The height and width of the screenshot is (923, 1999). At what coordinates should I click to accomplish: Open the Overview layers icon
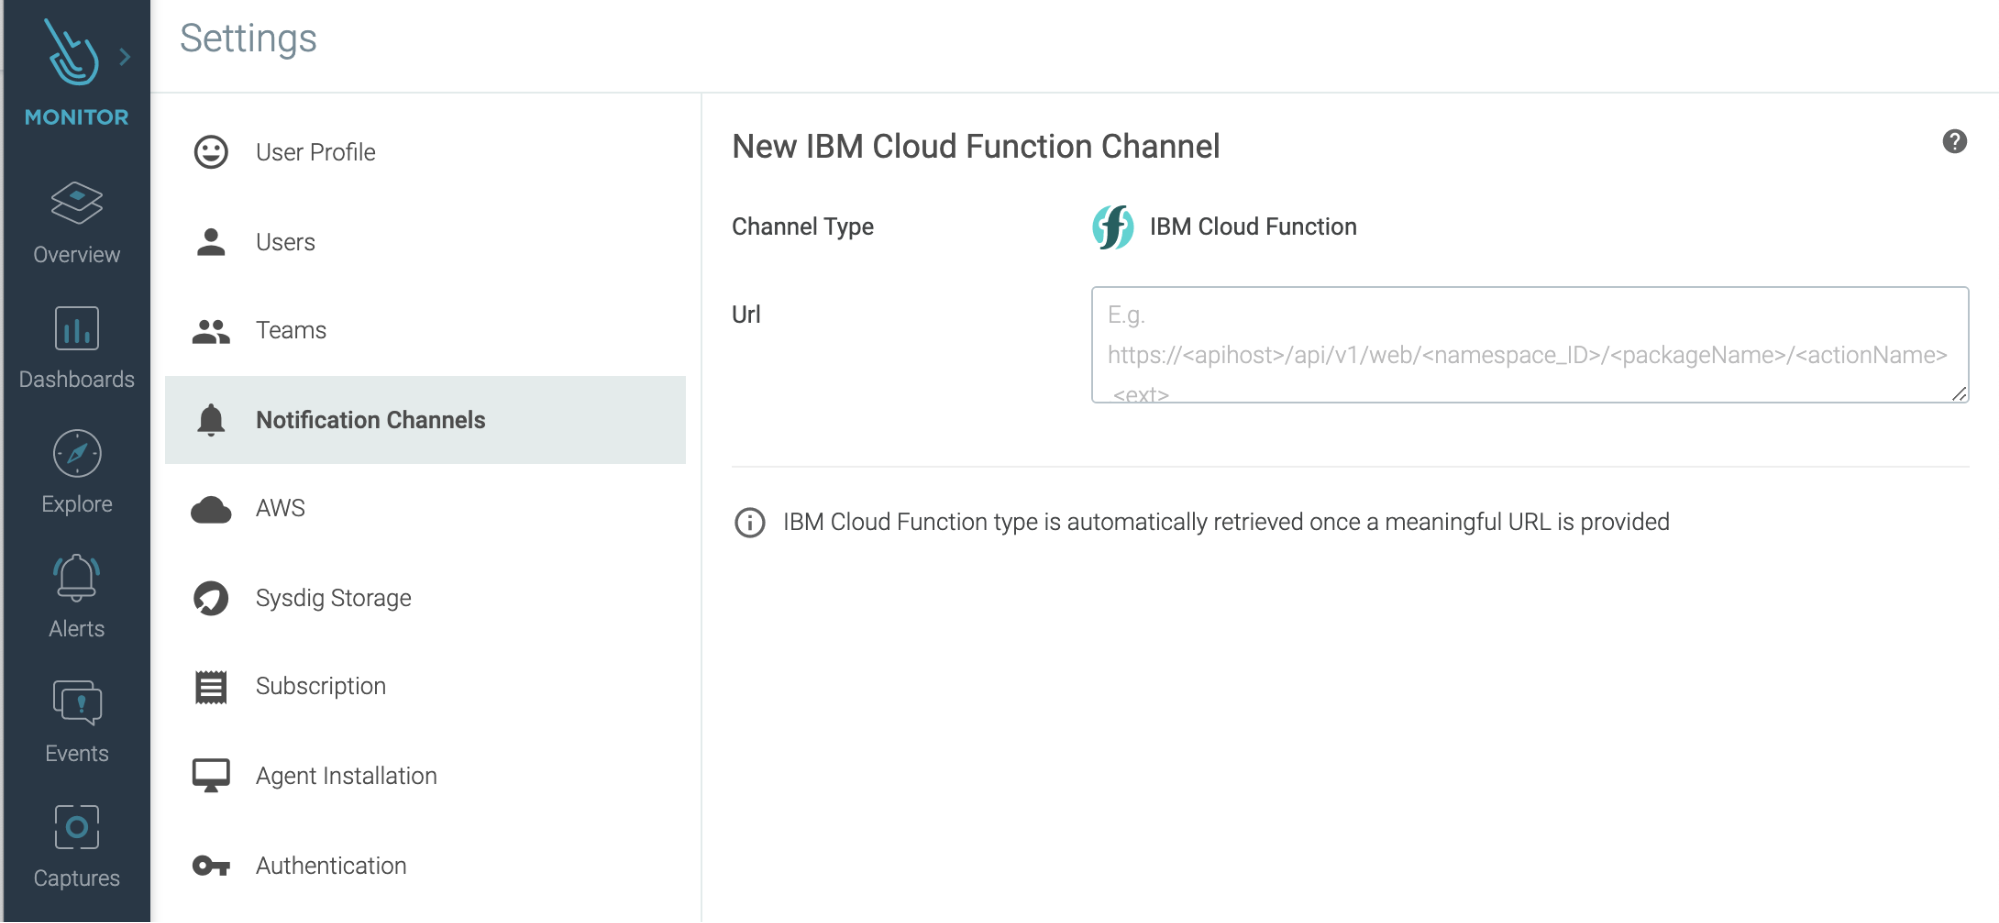click(x=77, y=203)
